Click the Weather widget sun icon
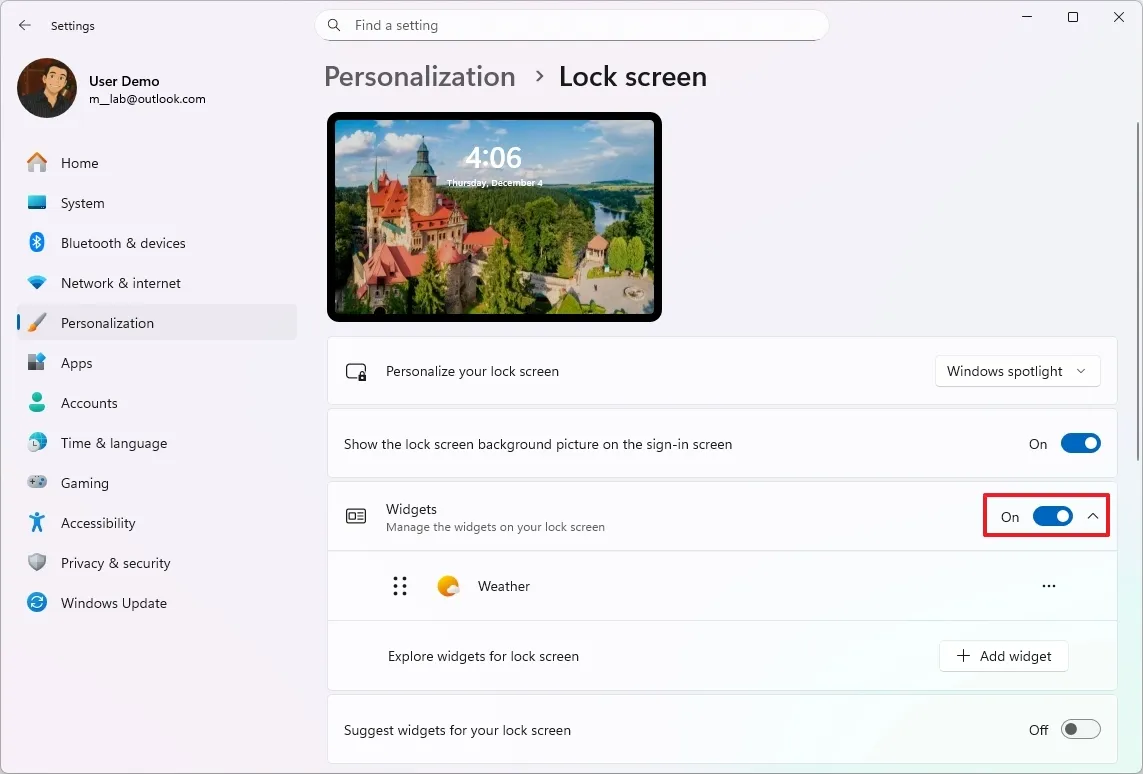Image resolution: width=1143 pixels, height=774 pixels. (x=448, y=586)
